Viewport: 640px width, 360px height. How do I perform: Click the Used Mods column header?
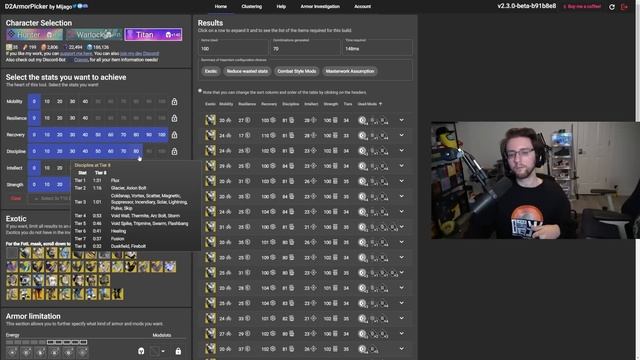click(367, 104)
